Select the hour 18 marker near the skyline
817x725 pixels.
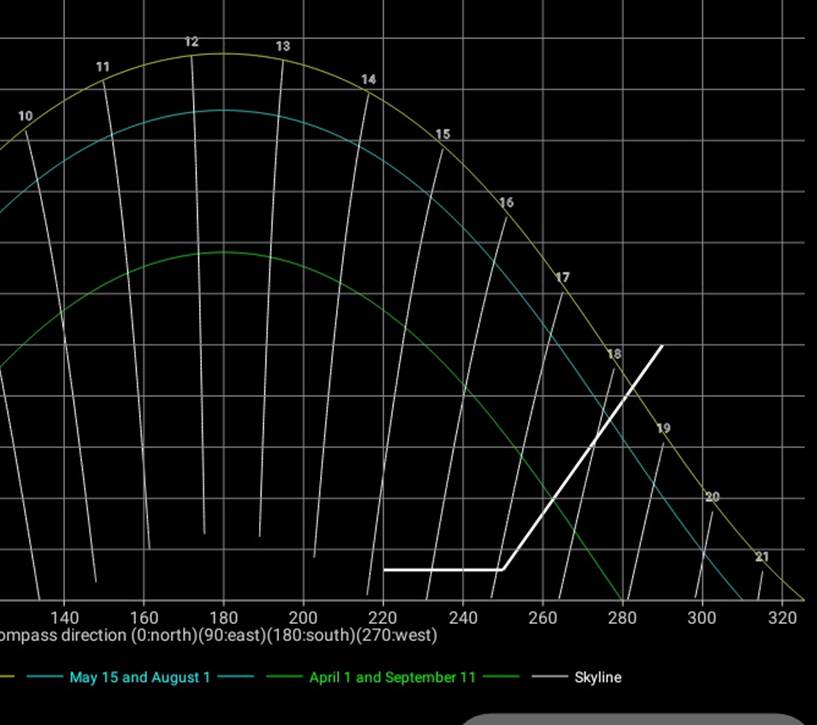614,355
